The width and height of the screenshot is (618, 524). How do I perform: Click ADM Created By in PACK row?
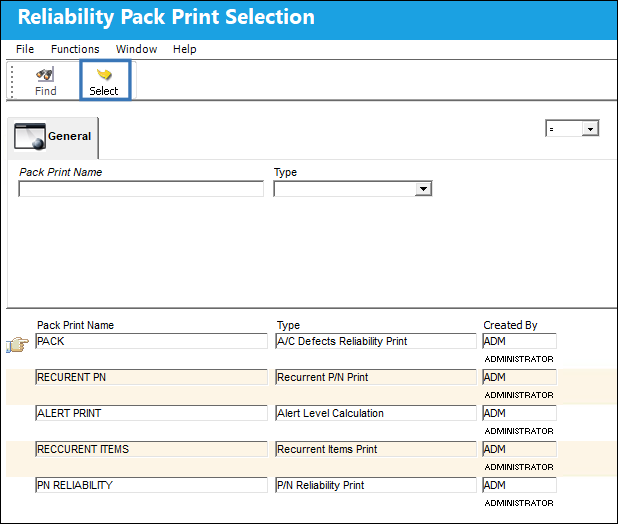point(519,341)
